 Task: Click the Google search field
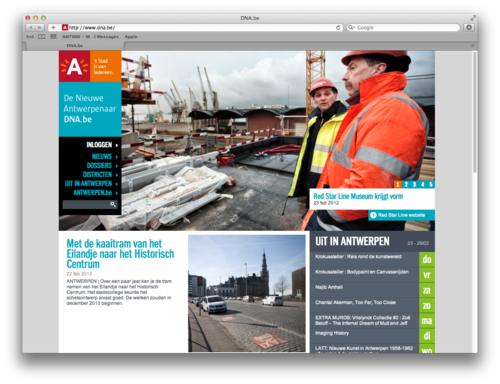point(403,28)
